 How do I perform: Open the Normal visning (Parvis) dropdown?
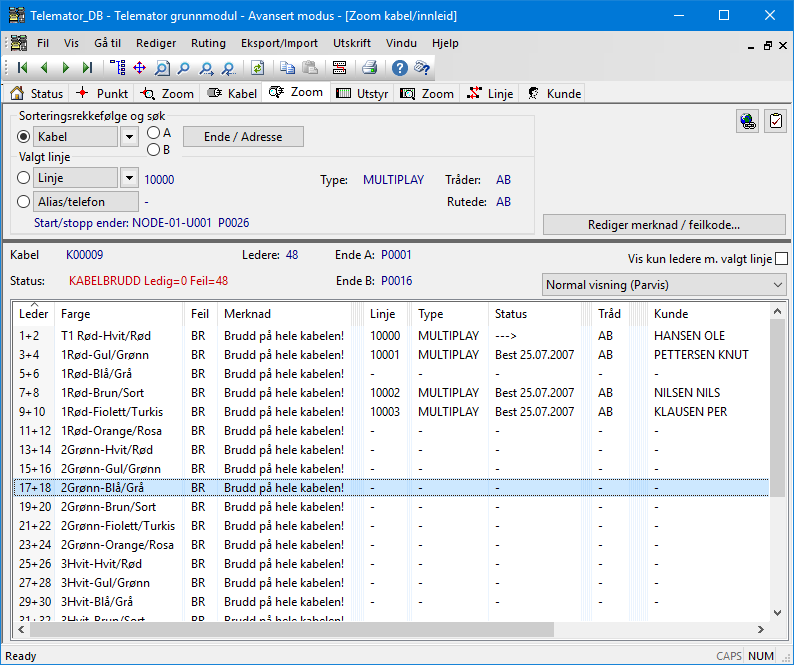(664, 285)
